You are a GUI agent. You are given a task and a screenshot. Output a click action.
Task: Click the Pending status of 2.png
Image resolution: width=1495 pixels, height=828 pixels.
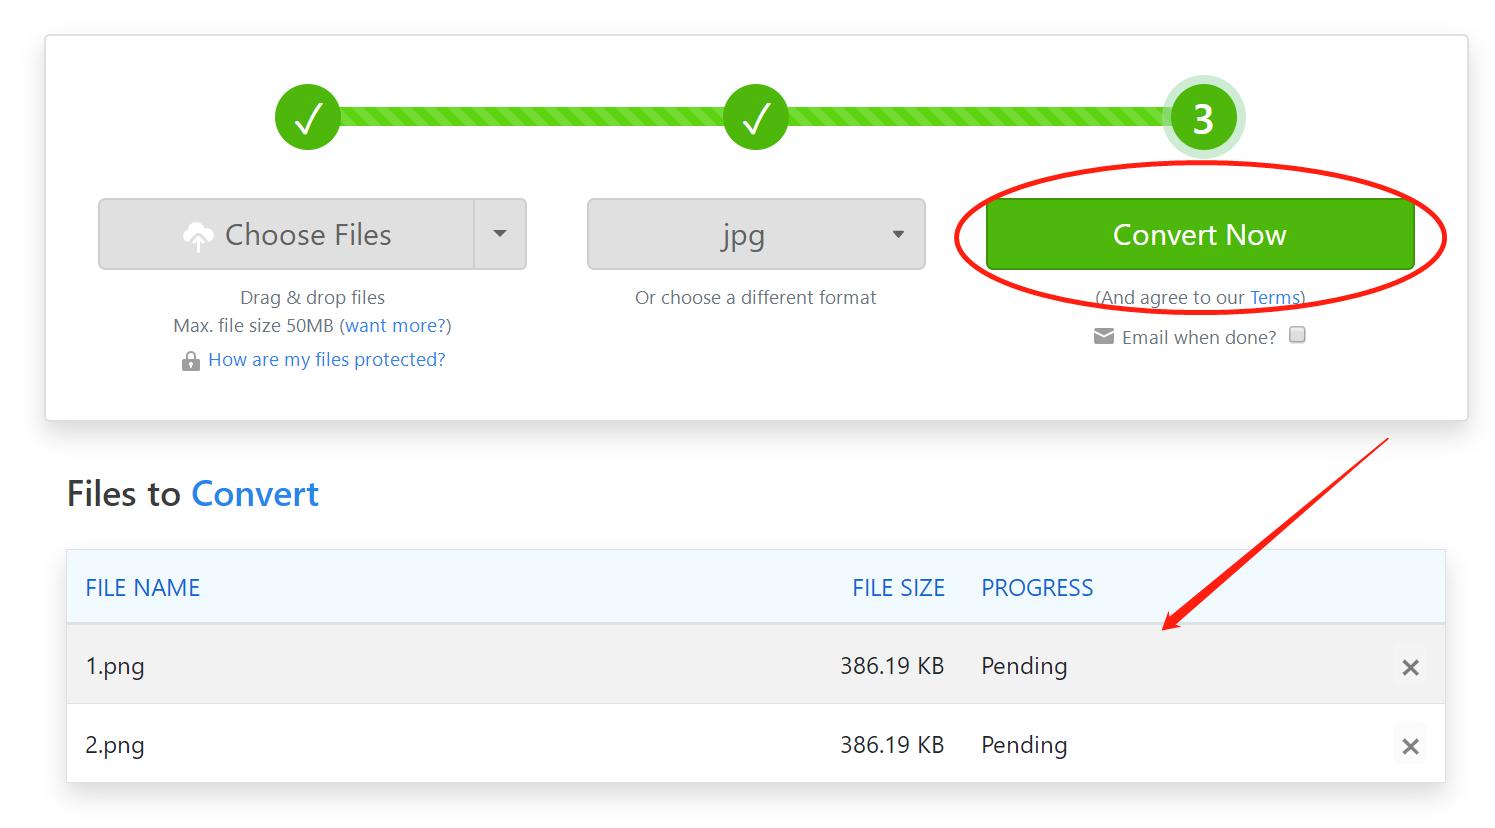1024,745
